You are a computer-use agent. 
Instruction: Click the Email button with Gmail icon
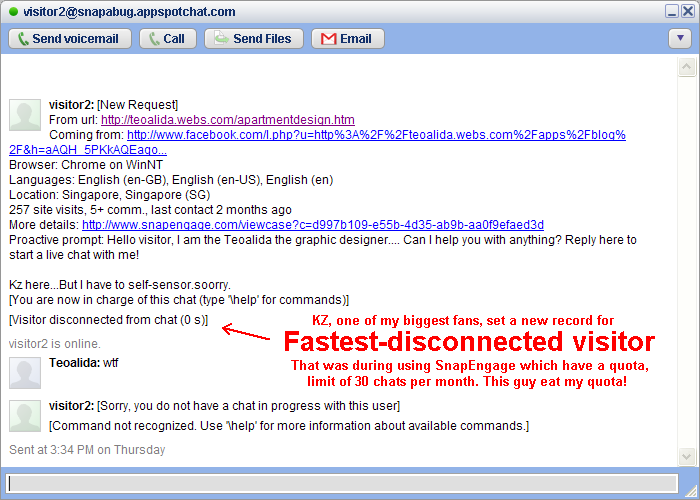348,38
